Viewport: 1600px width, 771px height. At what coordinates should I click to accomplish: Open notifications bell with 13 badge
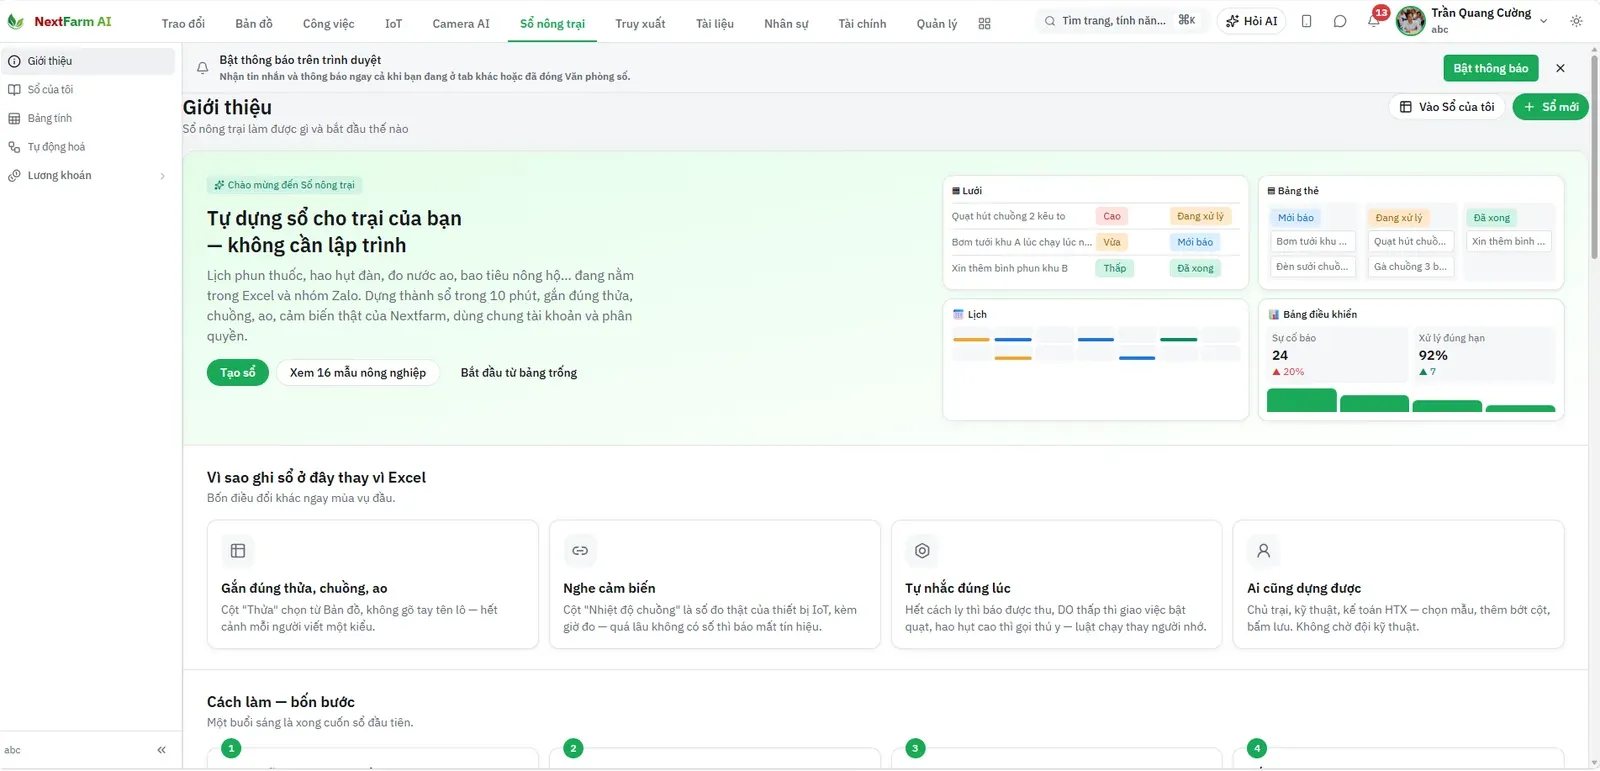click(x=1374, y=21)
